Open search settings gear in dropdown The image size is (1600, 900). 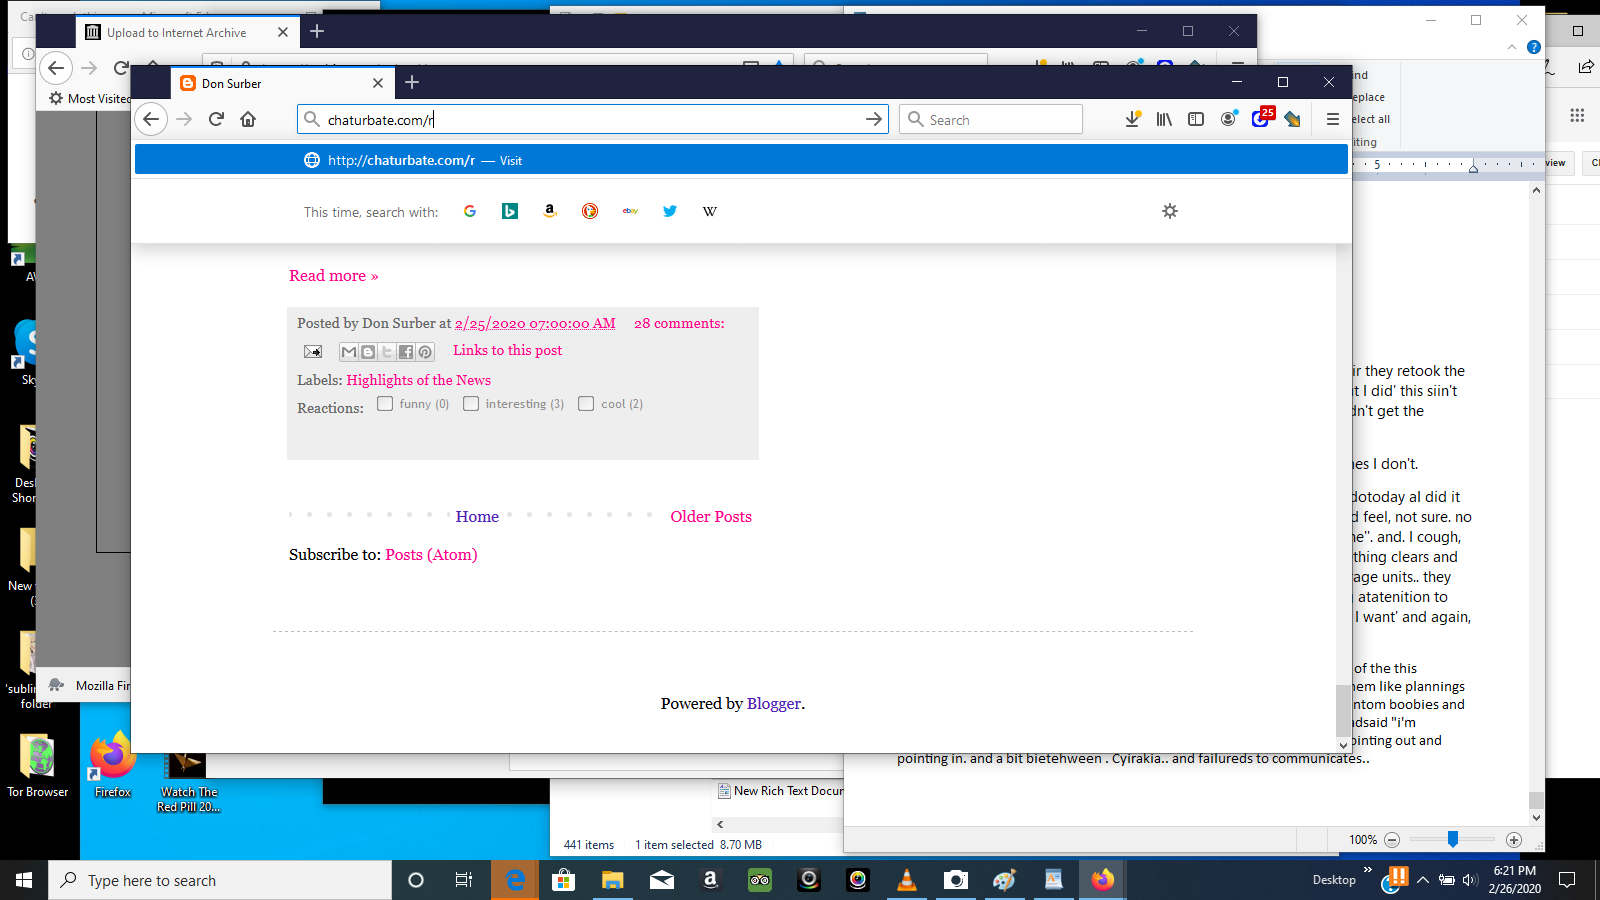pos(1170,211)
